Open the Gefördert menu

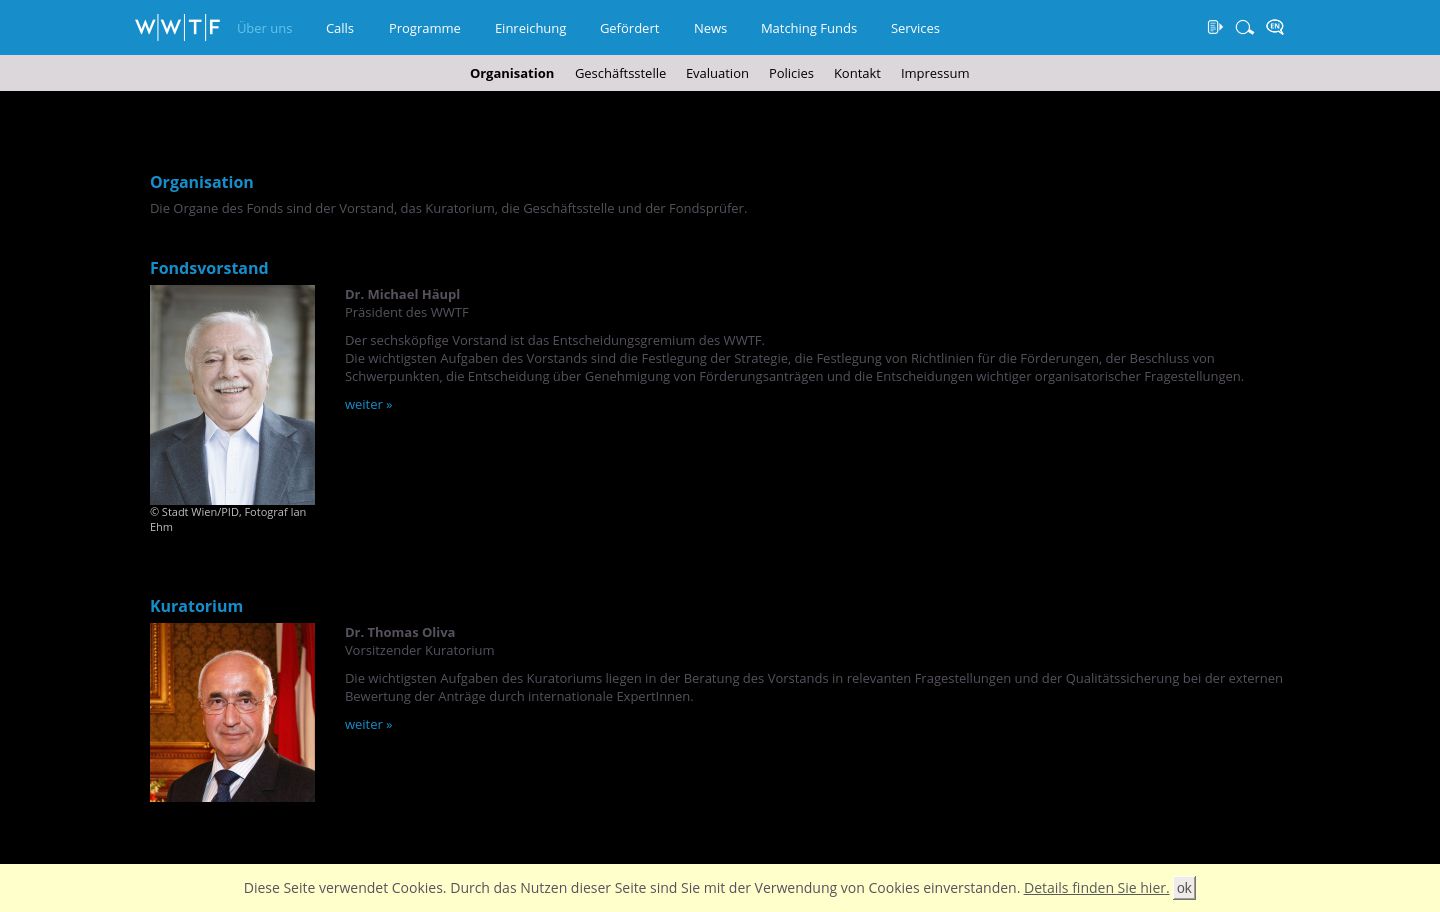630,28
